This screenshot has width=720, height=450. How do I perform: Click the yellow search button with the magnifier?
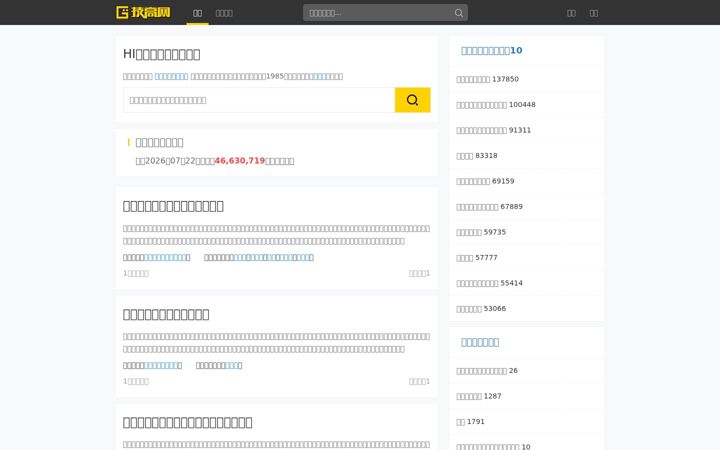[412, 100]
